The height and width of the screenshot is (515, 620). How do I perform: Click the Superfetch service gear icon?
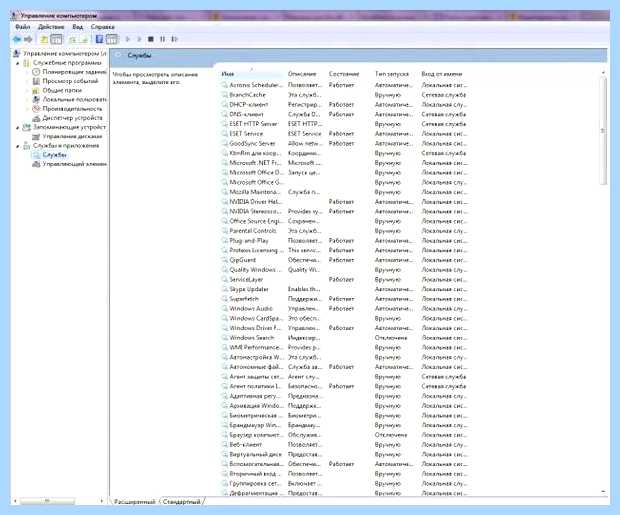[224, 299]
